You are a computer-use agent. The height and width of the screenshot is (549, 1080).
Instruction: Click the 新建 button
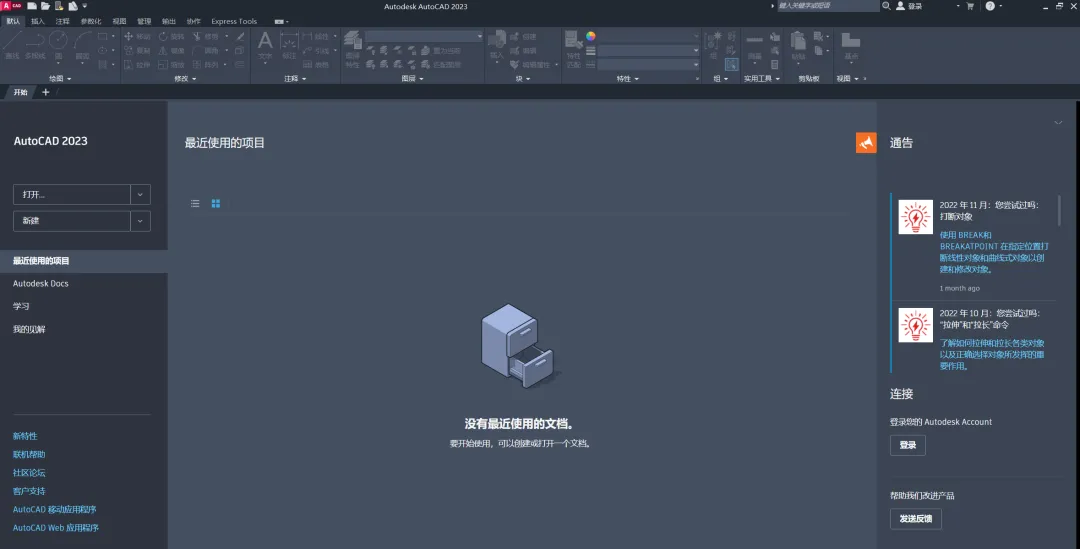click(x=72, y=221)
